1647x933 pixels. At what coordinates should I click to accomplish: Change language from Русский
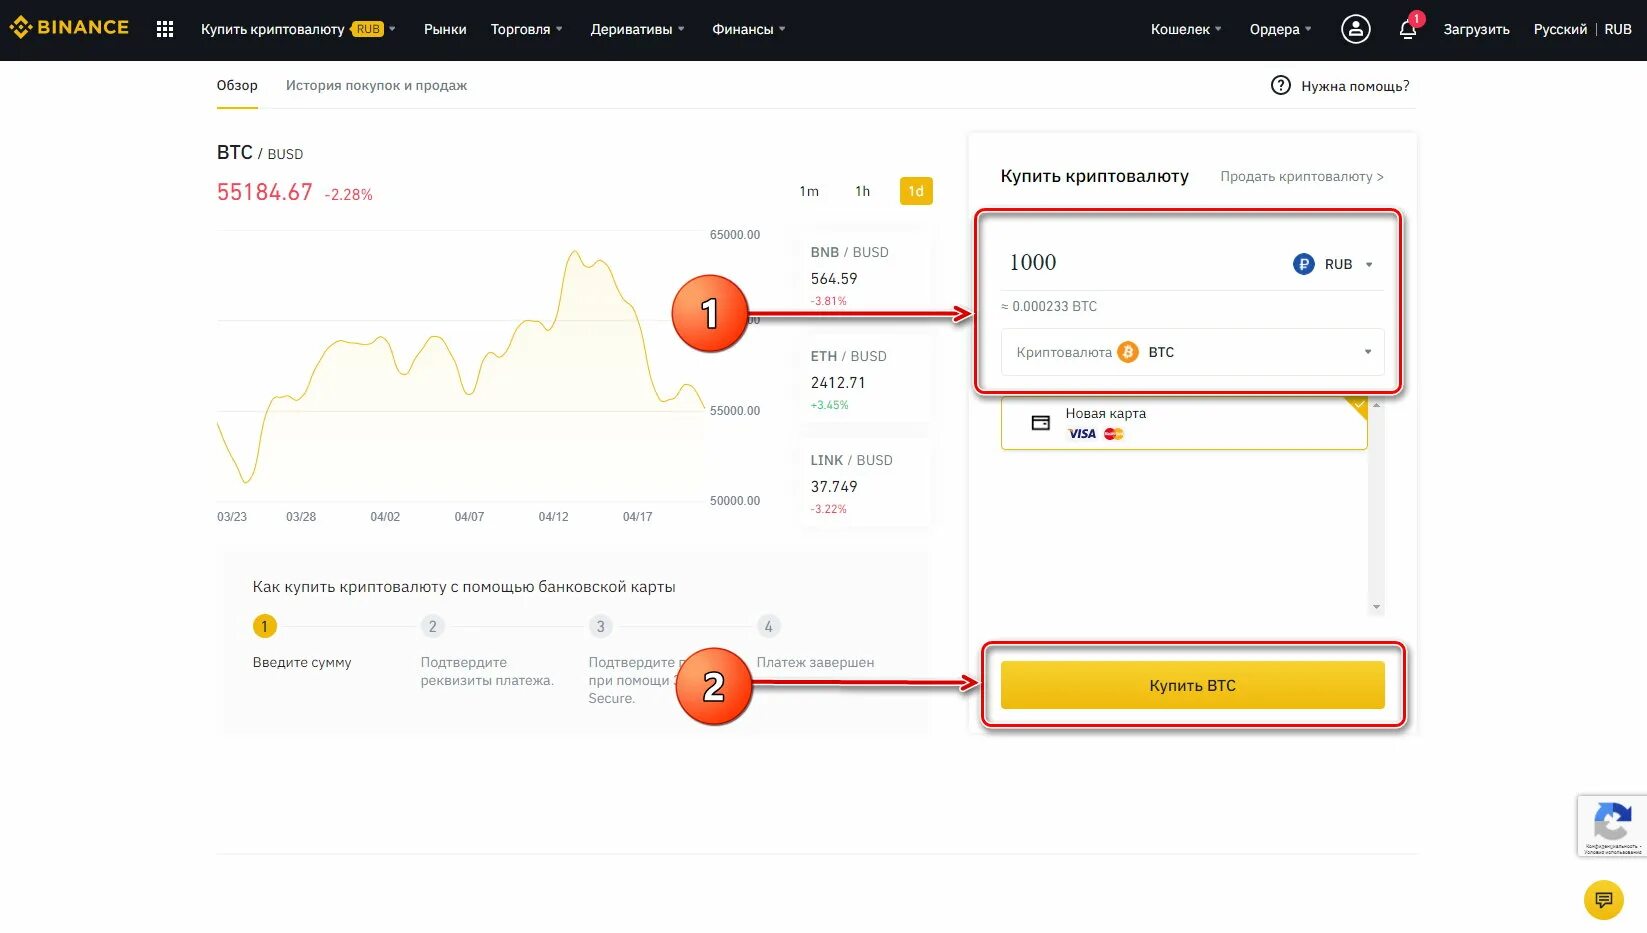click(x=1560, y=29)
